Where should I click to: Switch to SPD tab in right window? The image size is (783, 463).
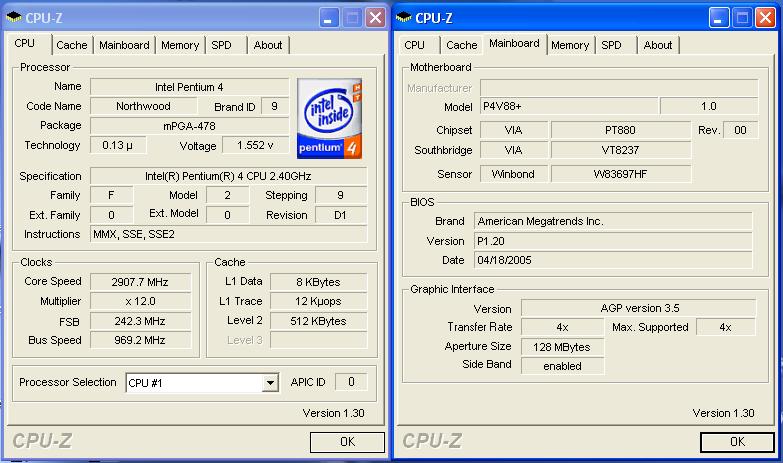(611, 45)
